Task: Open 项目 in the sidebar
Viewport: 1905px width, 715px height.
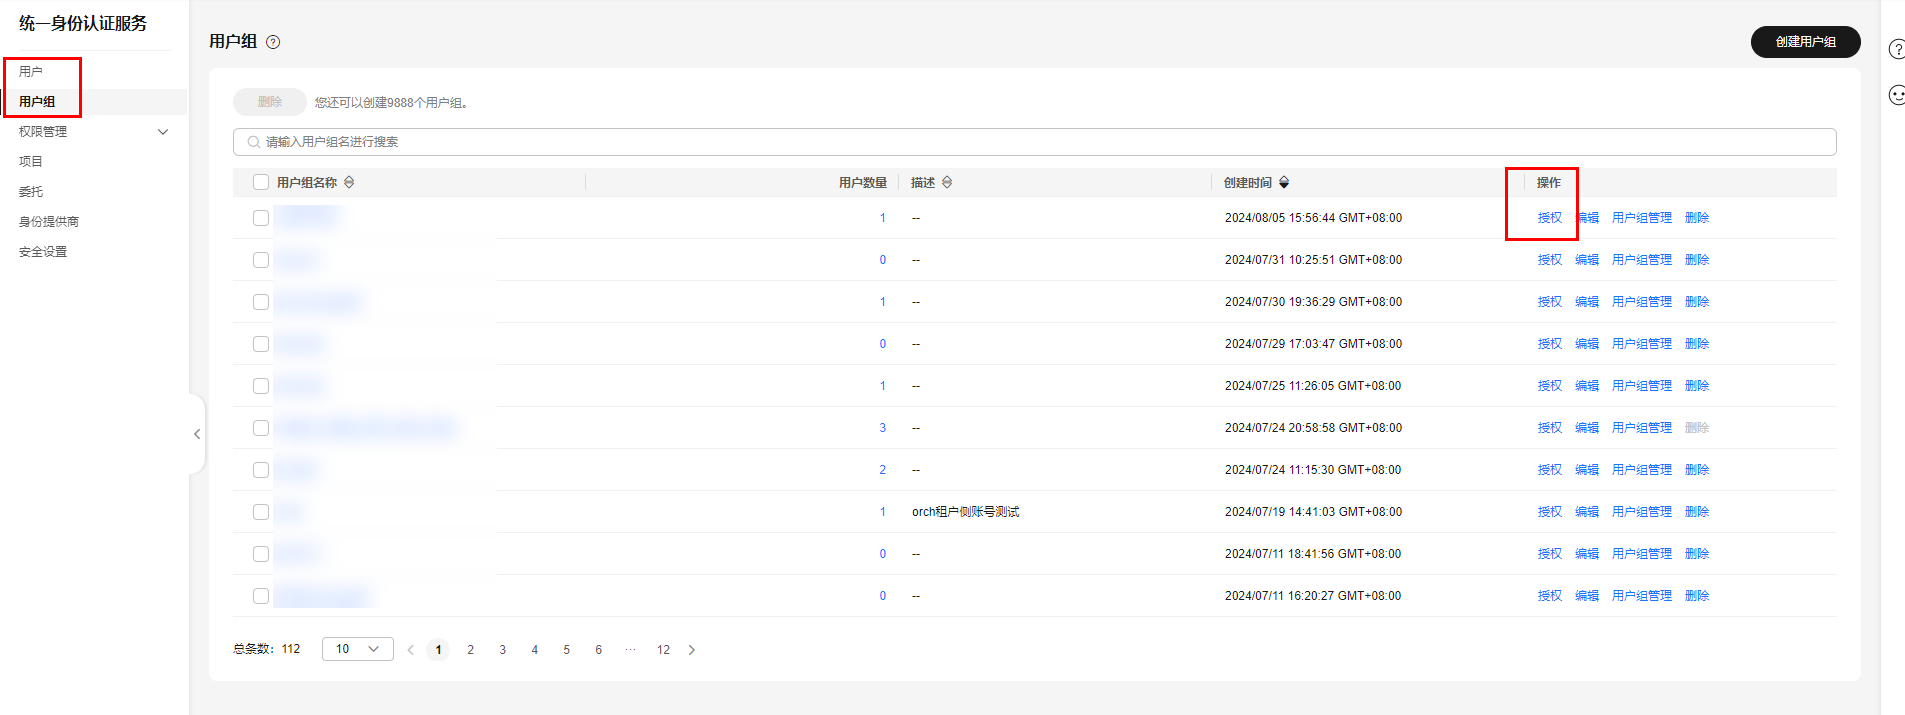Action: (31, 162)
